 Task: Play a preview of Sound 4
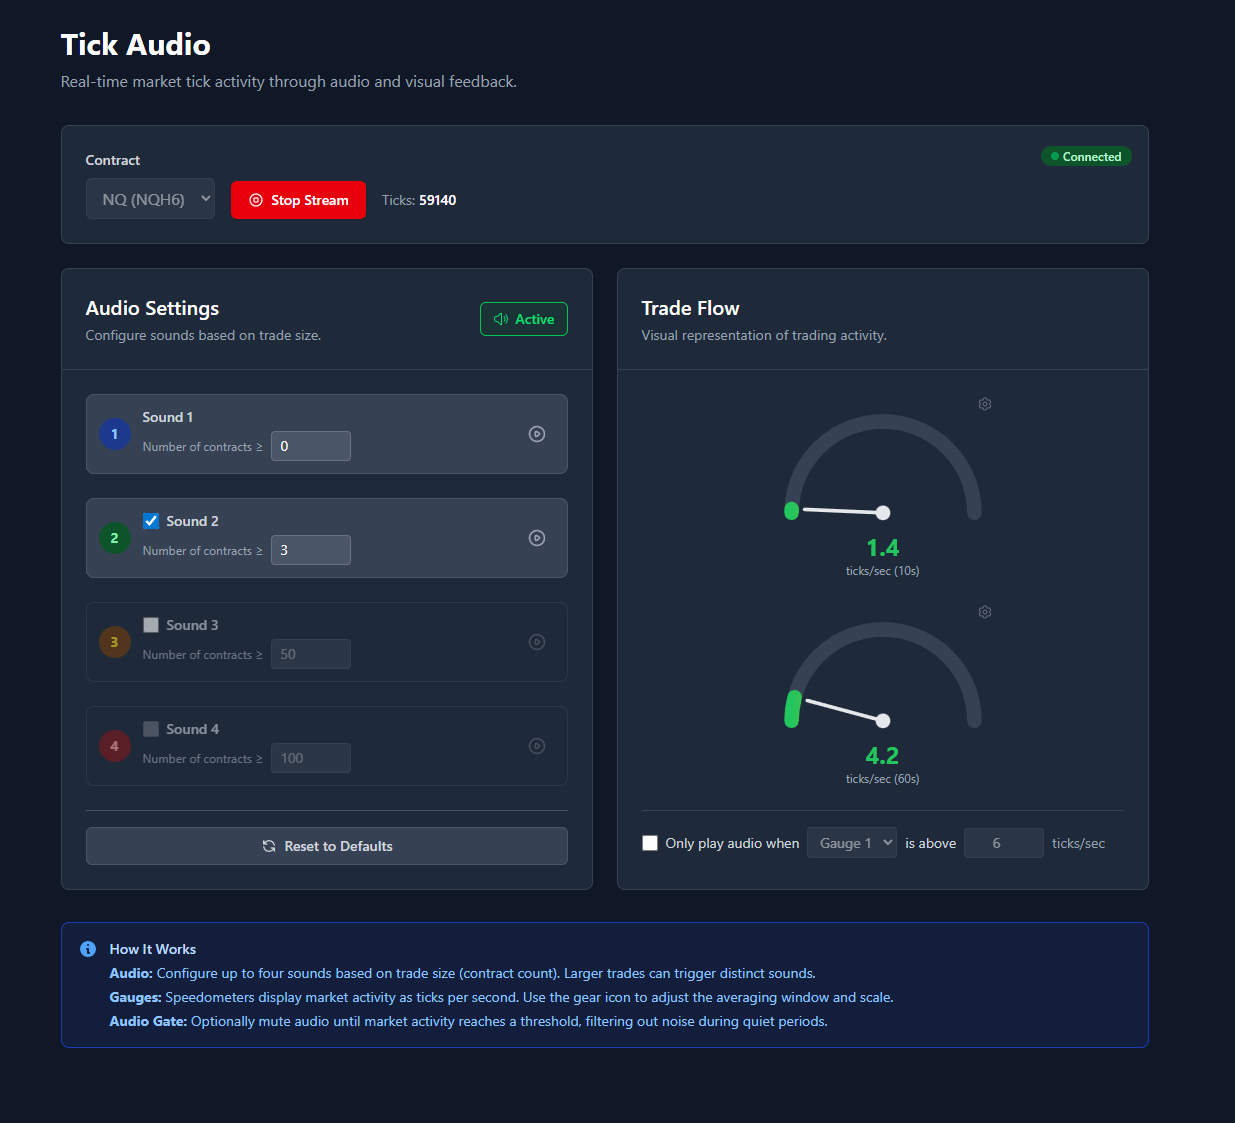pyautogui.click(x=537, y=745)
